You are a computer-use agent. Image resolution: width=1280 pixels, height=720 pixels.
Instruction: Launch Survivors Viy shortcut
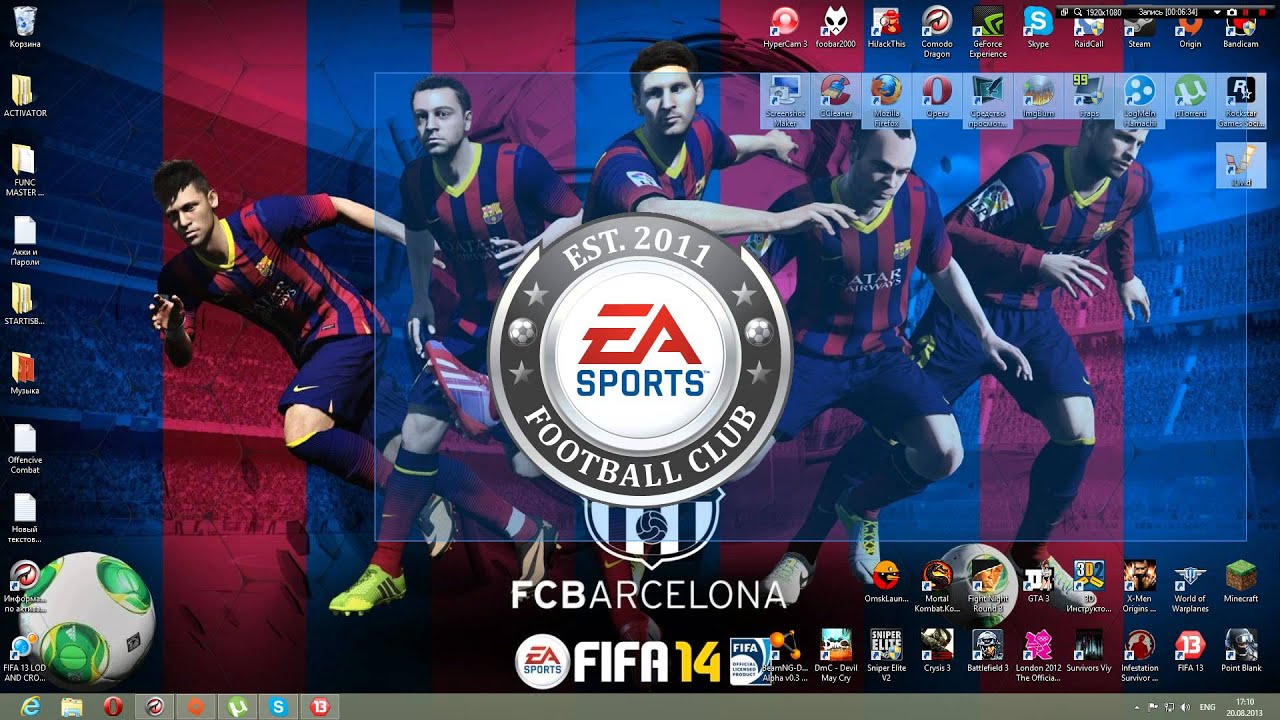pyautogui.click(x=1089, y=651)
